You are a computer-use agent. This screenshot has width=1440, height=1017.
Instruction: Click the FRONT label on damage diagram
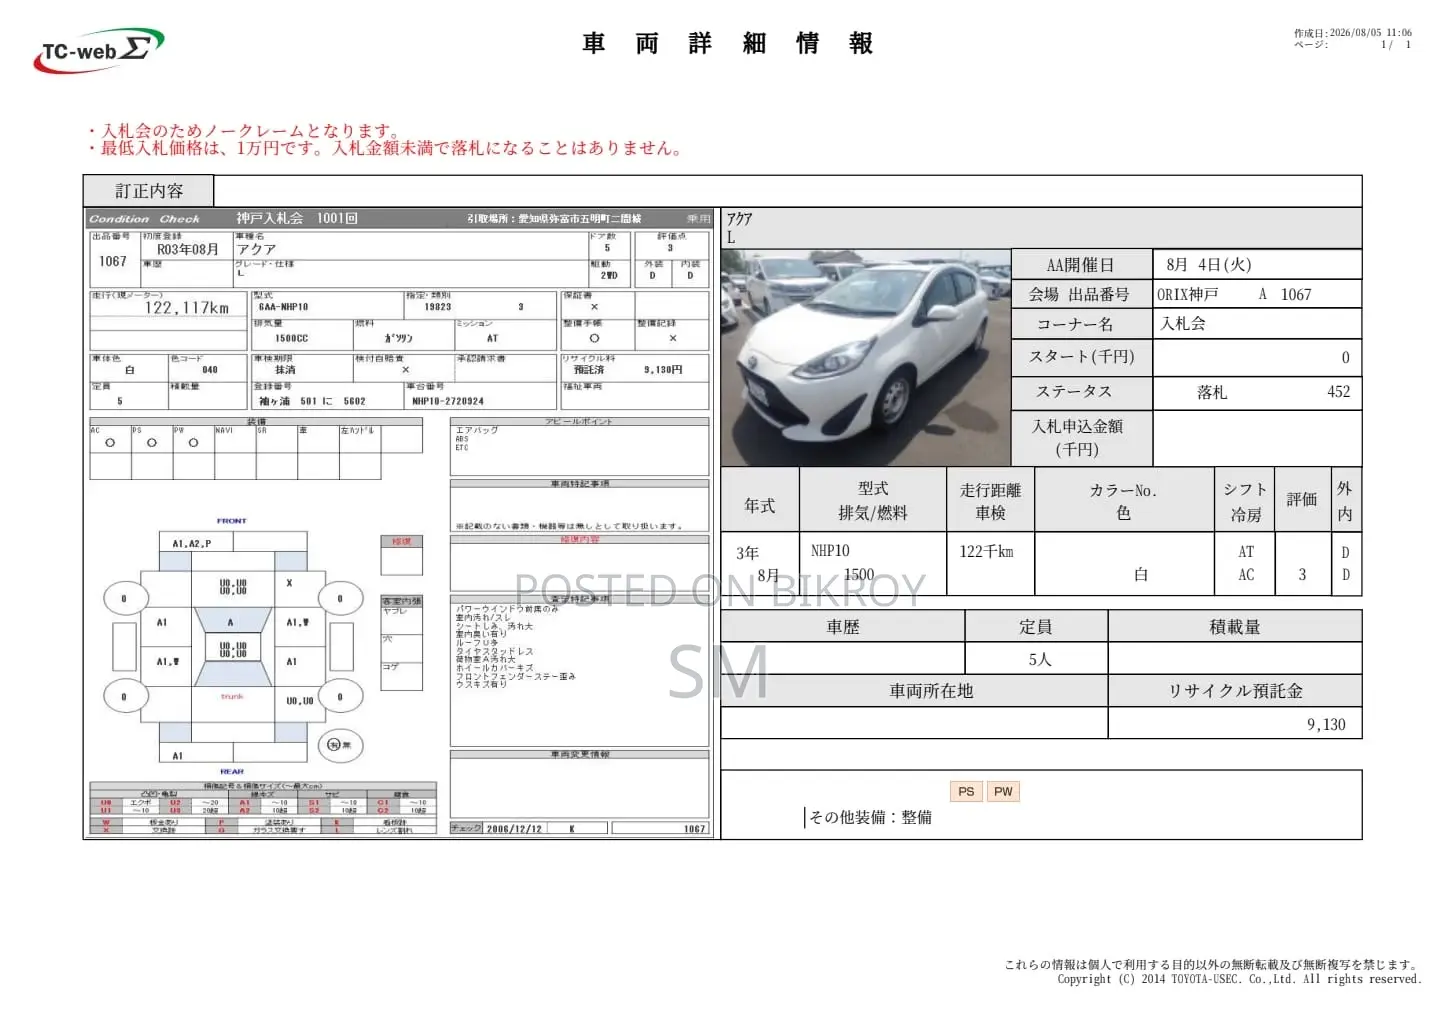[231, 521]
